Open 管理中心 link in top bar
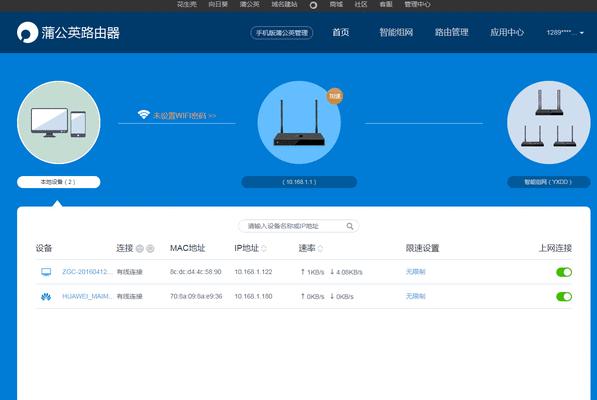This screenshot has height=400, width=597. (x=417, y=4)
